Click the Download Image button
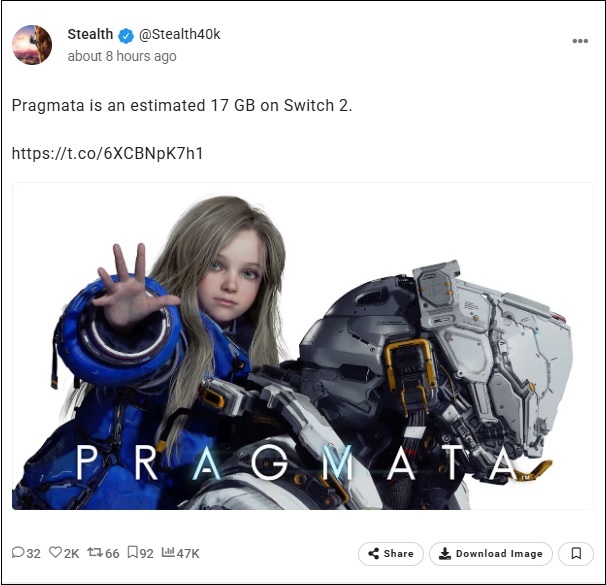606x585 pixels. [491, 554]
